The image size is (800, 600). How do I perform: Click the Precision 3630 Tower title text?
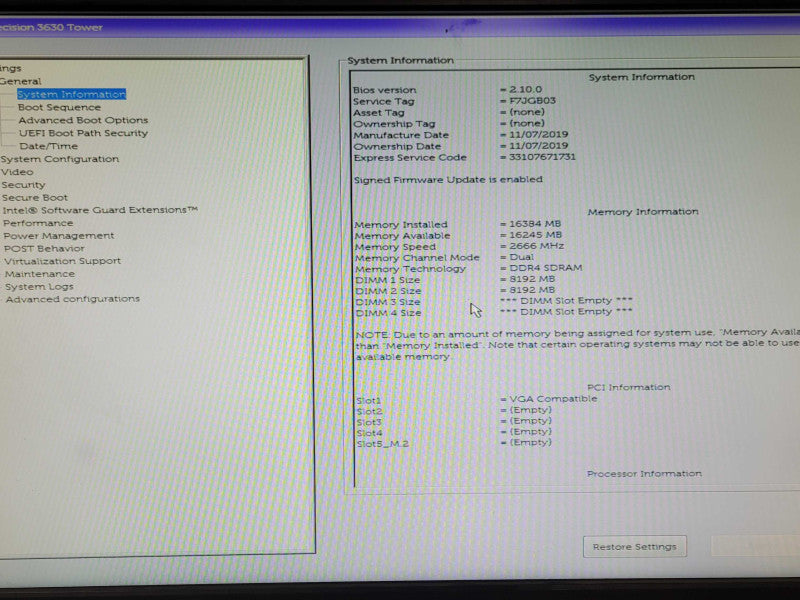[51, 27]
